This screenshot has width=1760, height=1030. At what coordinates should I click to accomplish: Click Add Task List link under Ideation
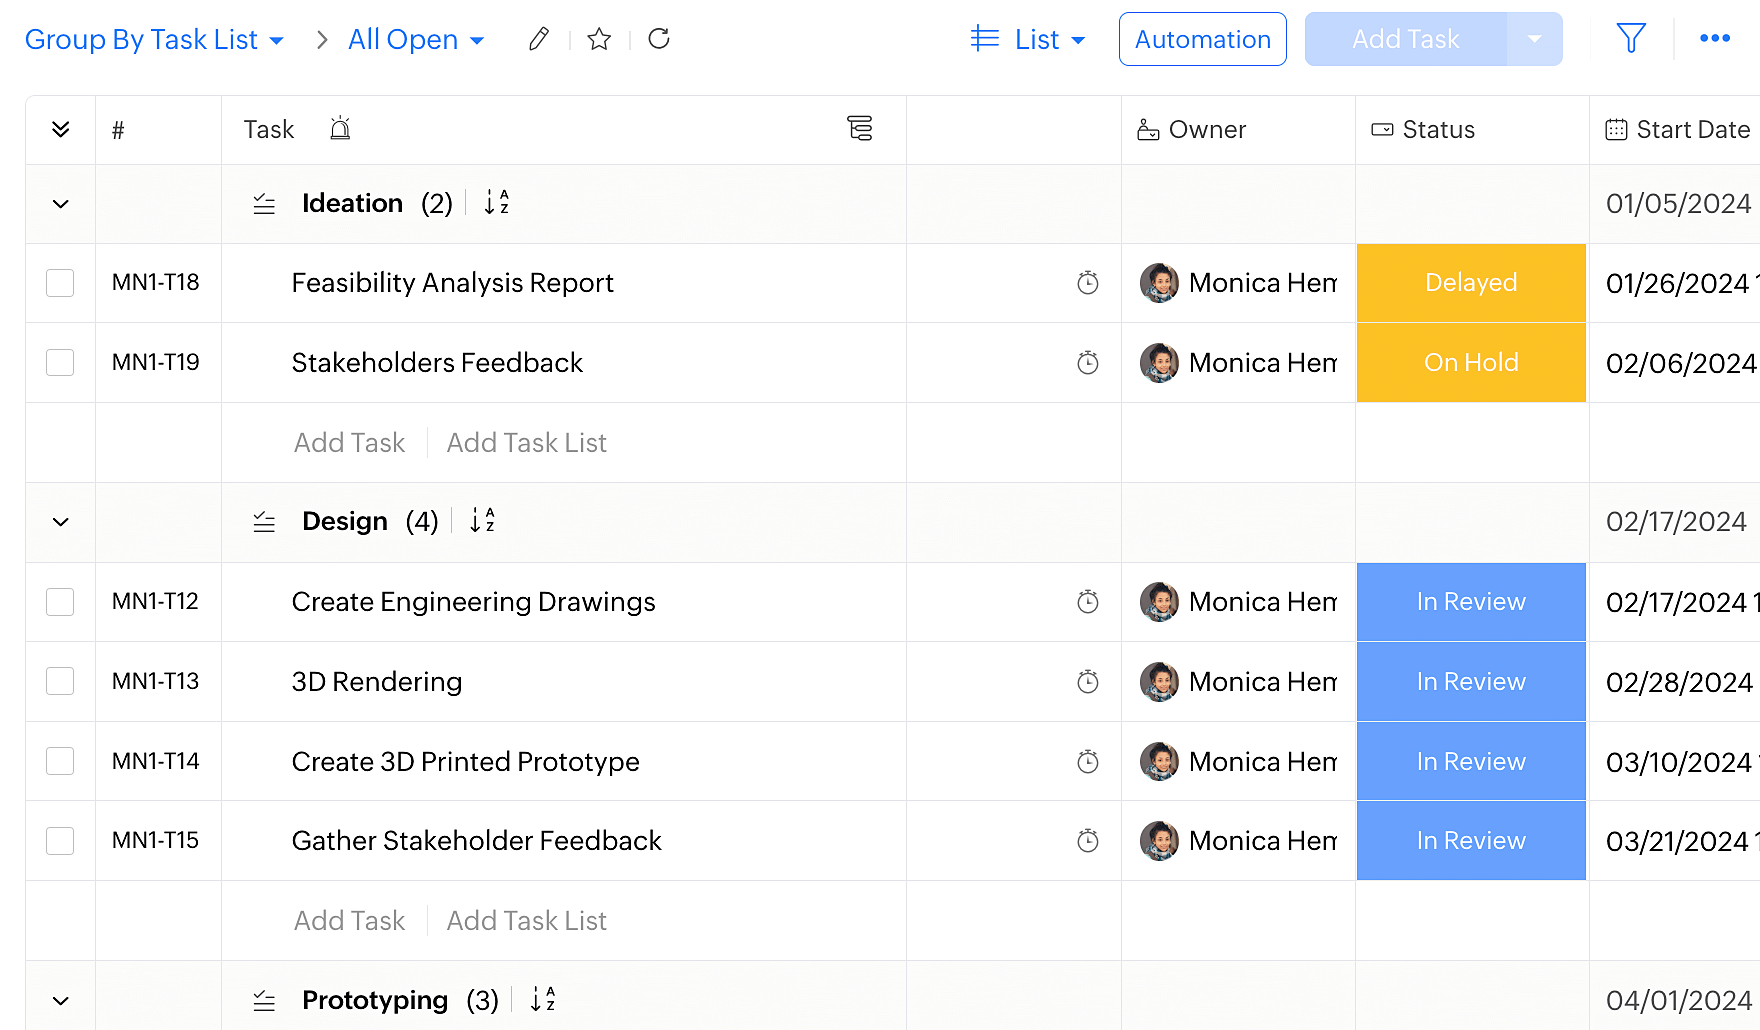[526, 443]
